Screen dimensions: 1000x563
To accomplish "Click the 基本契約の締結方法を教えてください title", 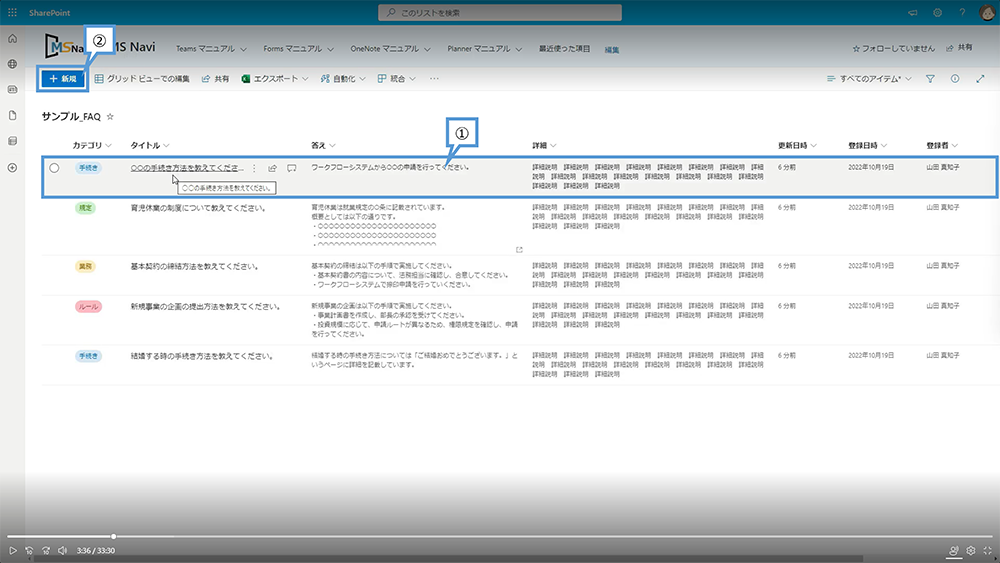I will tap(195, 267).
